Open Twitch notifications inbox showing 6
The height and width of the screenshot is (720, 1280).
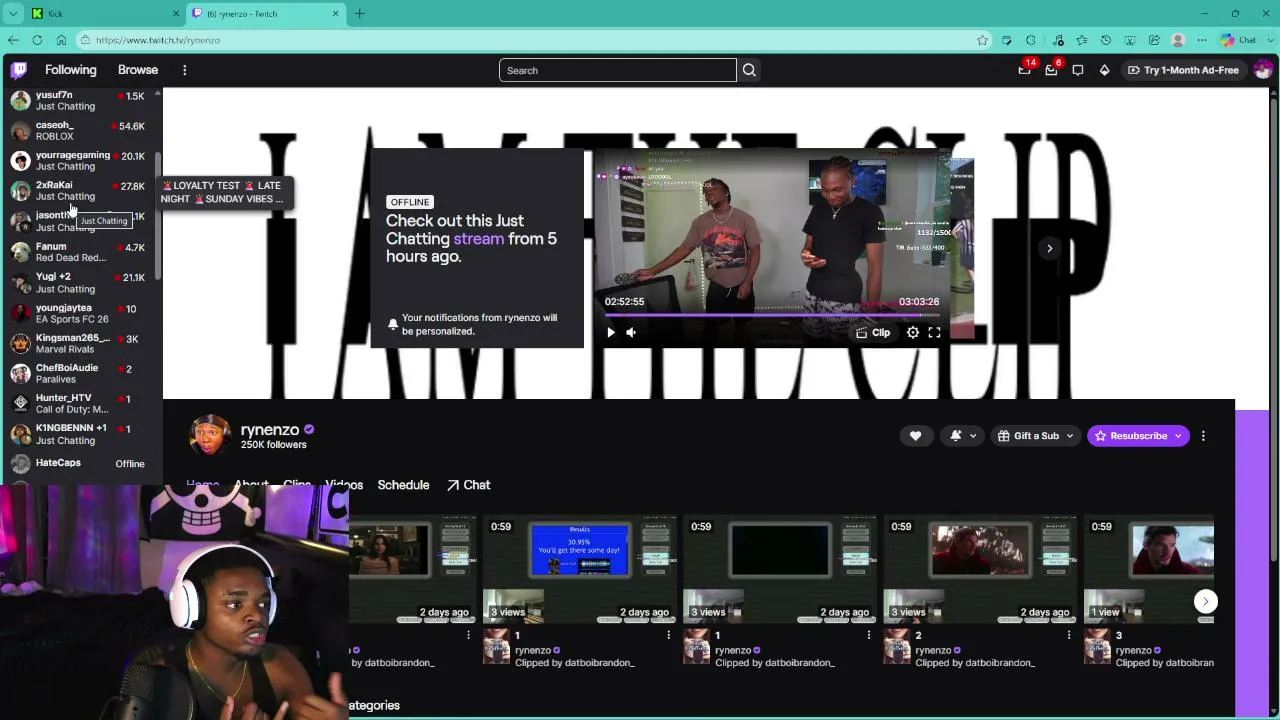[x=1051, y=70]
